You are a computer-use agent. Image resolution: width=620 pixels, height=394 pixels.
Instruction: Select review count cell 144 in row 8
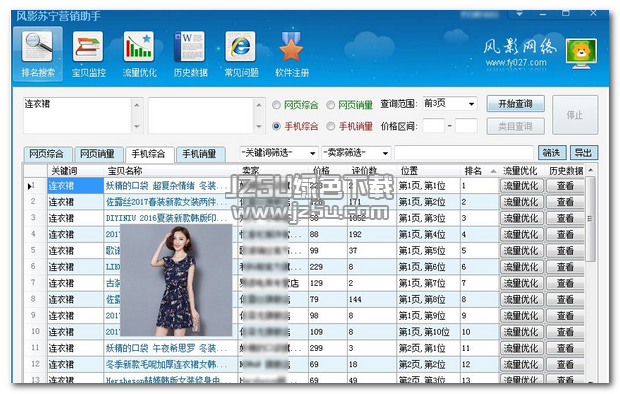tap(372, 299)
